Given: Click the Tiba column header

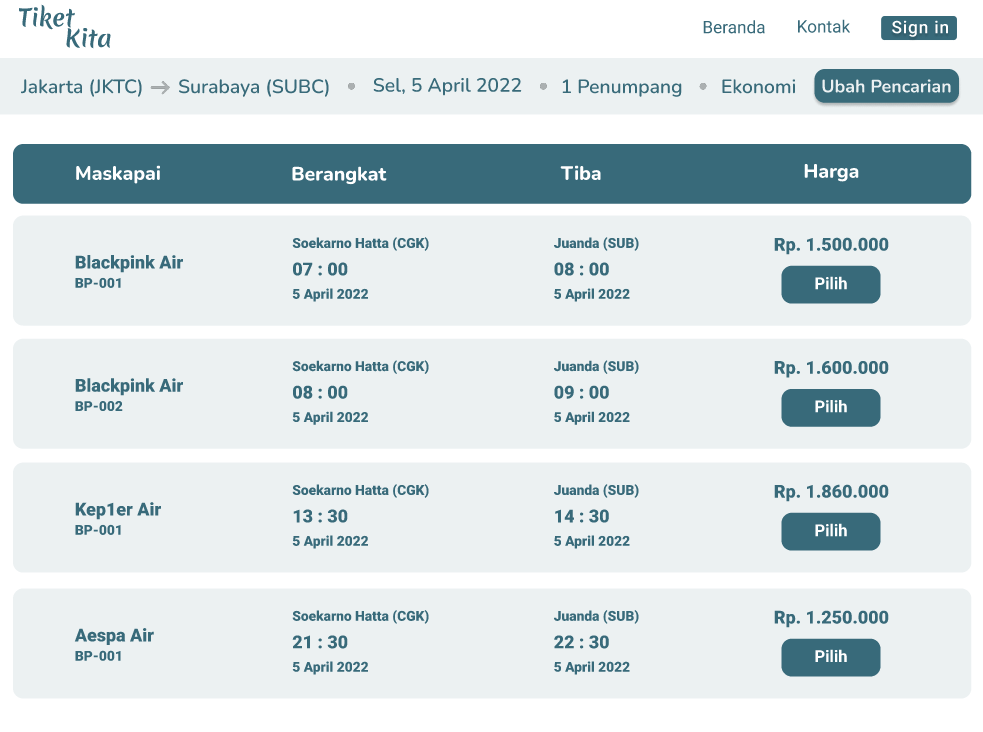Looking at the screenshot, I should point(581,173).
